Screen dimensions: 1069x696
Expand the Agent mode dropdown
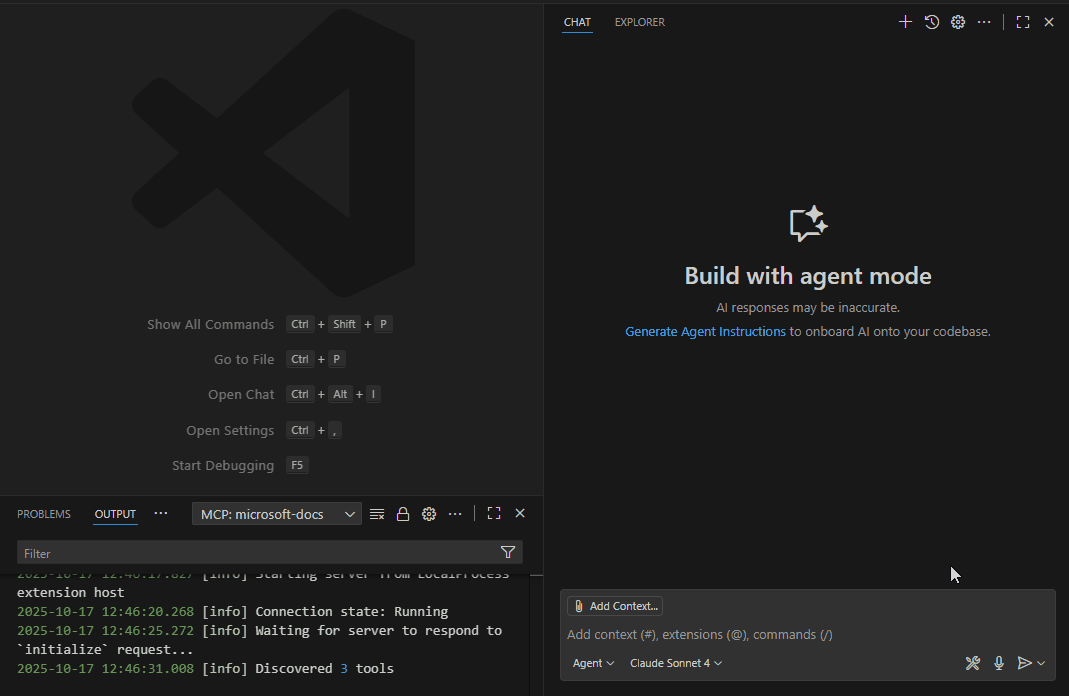point(593,663)
